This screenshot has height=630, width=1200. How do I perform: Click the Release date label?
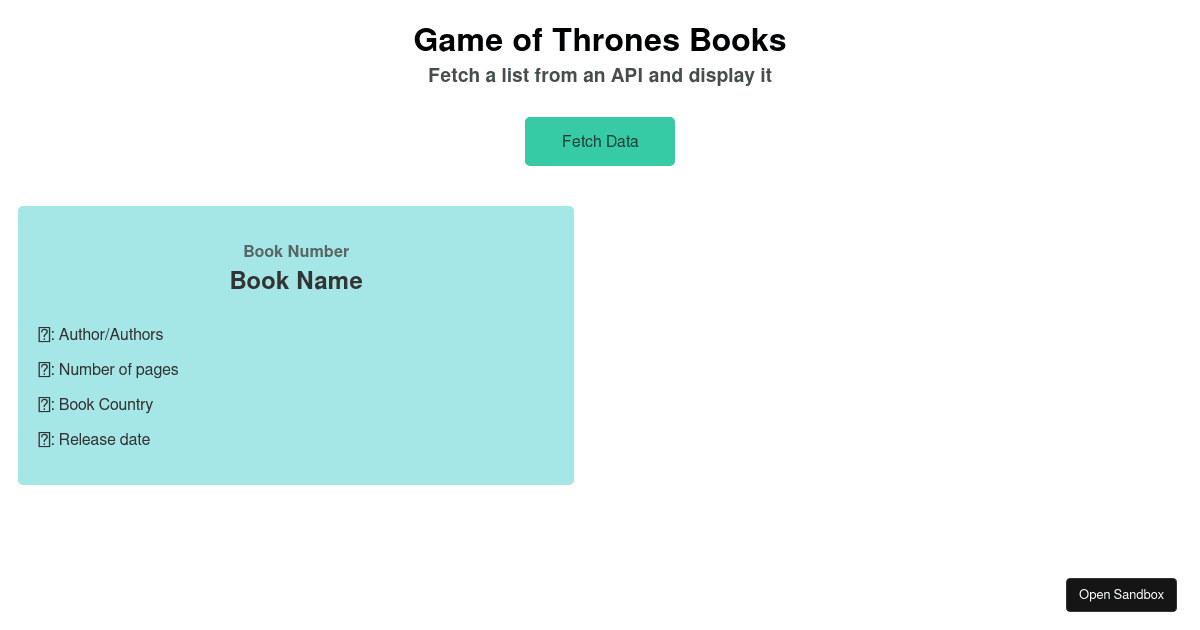pos(104,439)
